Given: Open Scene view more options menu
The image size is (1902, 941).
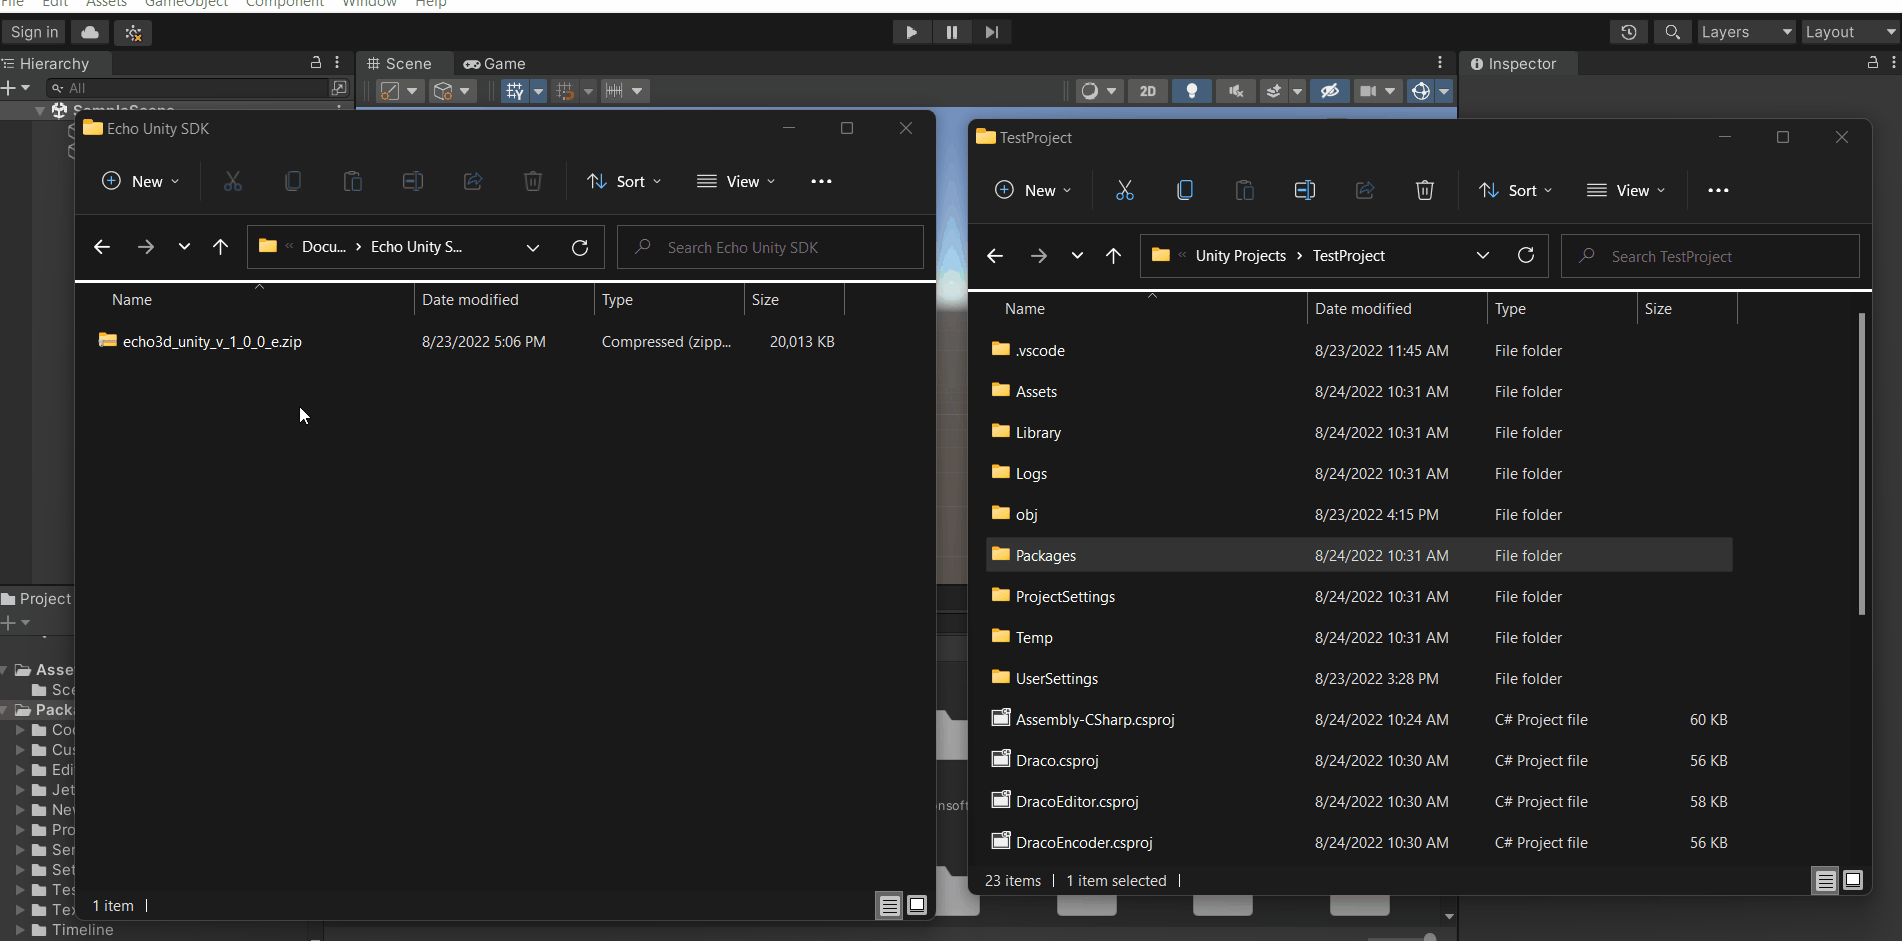Looking at the screenshot, I should click(1440, 62).
